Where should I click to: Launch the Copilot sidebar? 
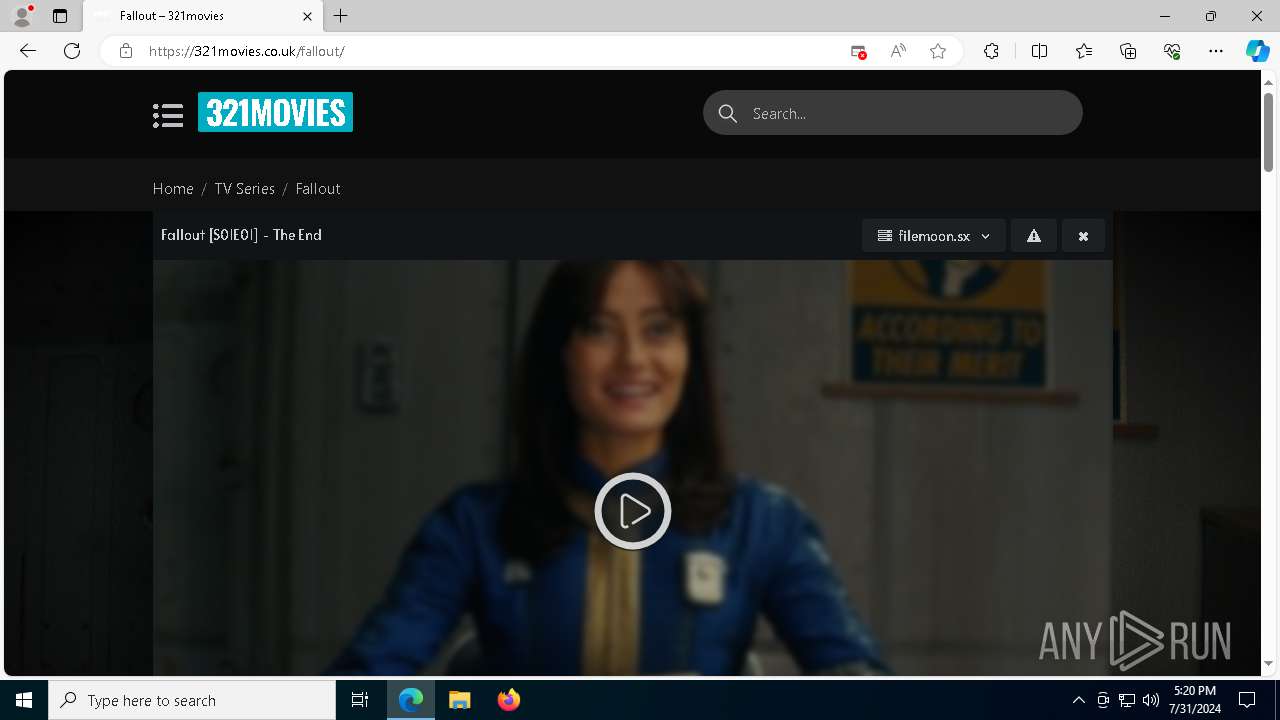pyautogui.click(x=1258, y=51)
